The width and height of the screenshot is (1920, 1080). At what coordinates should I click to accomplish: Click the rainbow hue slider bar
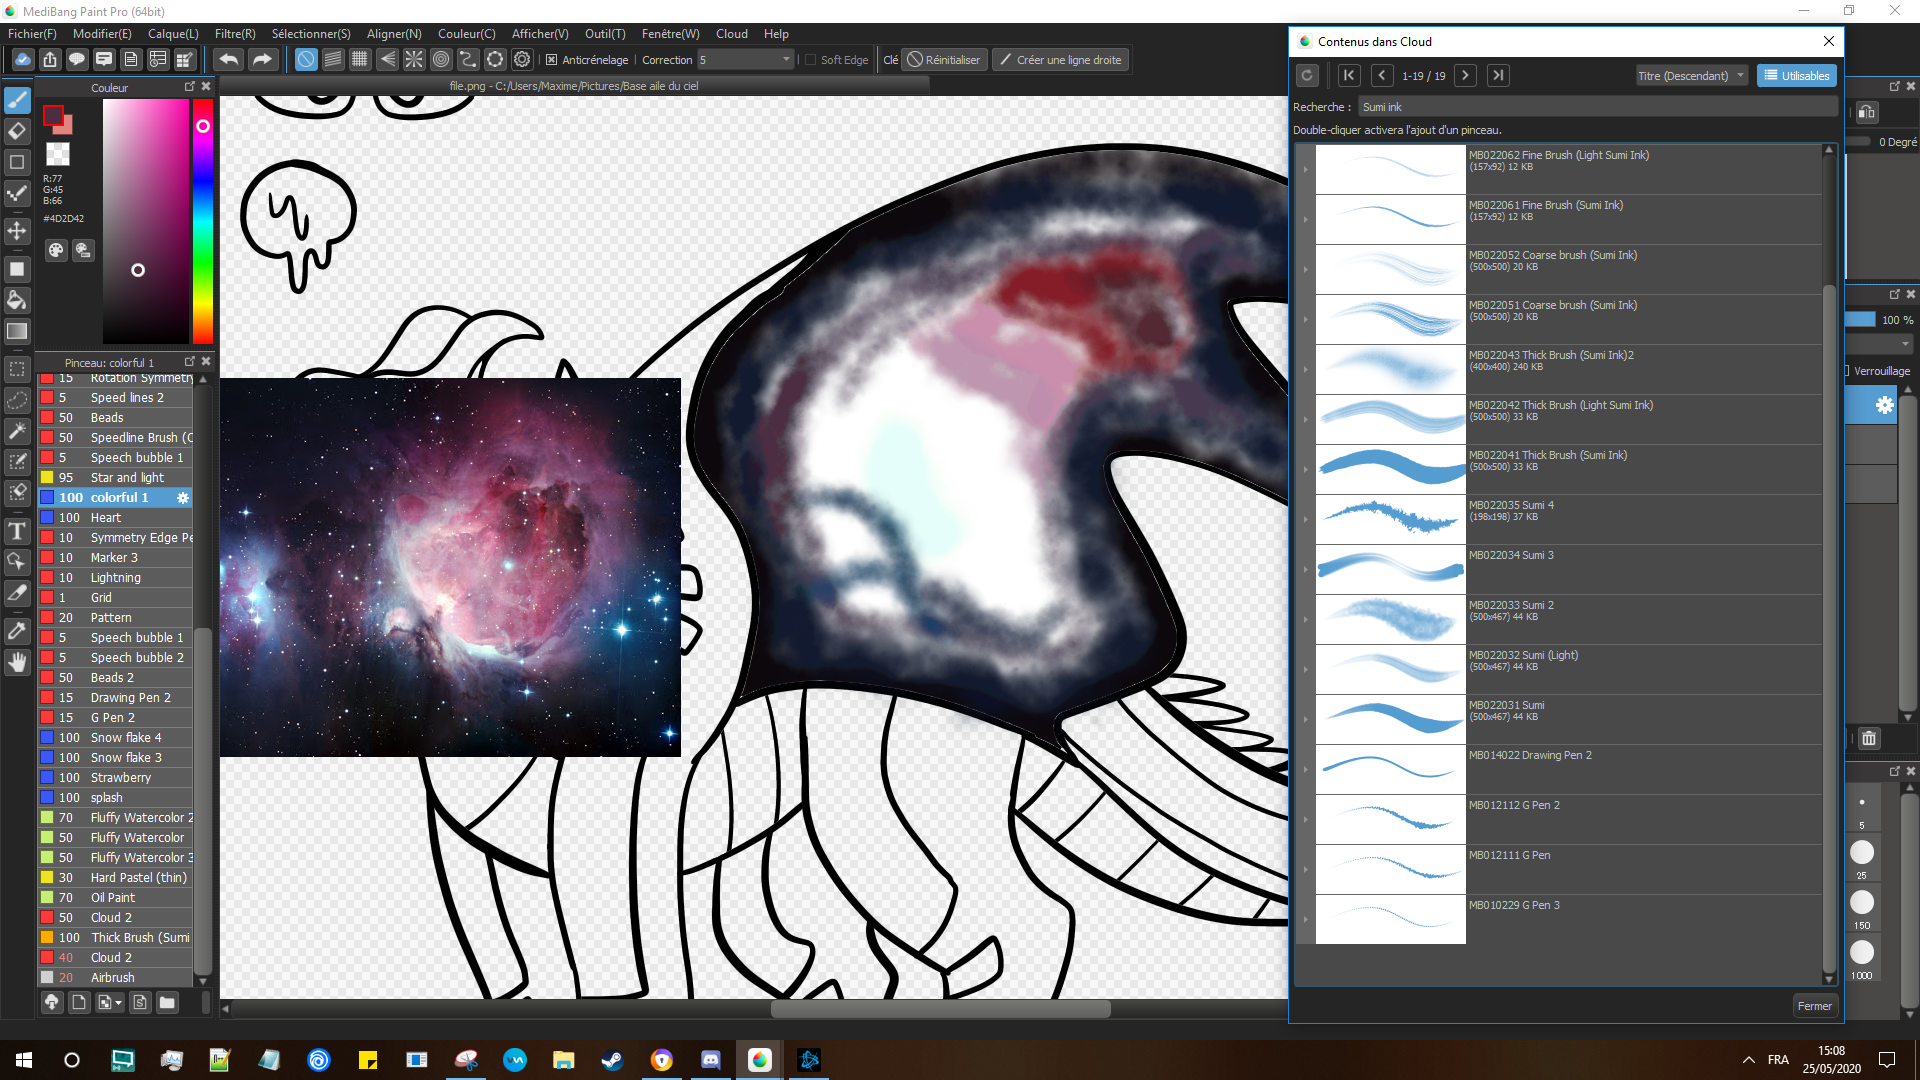[203, 220]
